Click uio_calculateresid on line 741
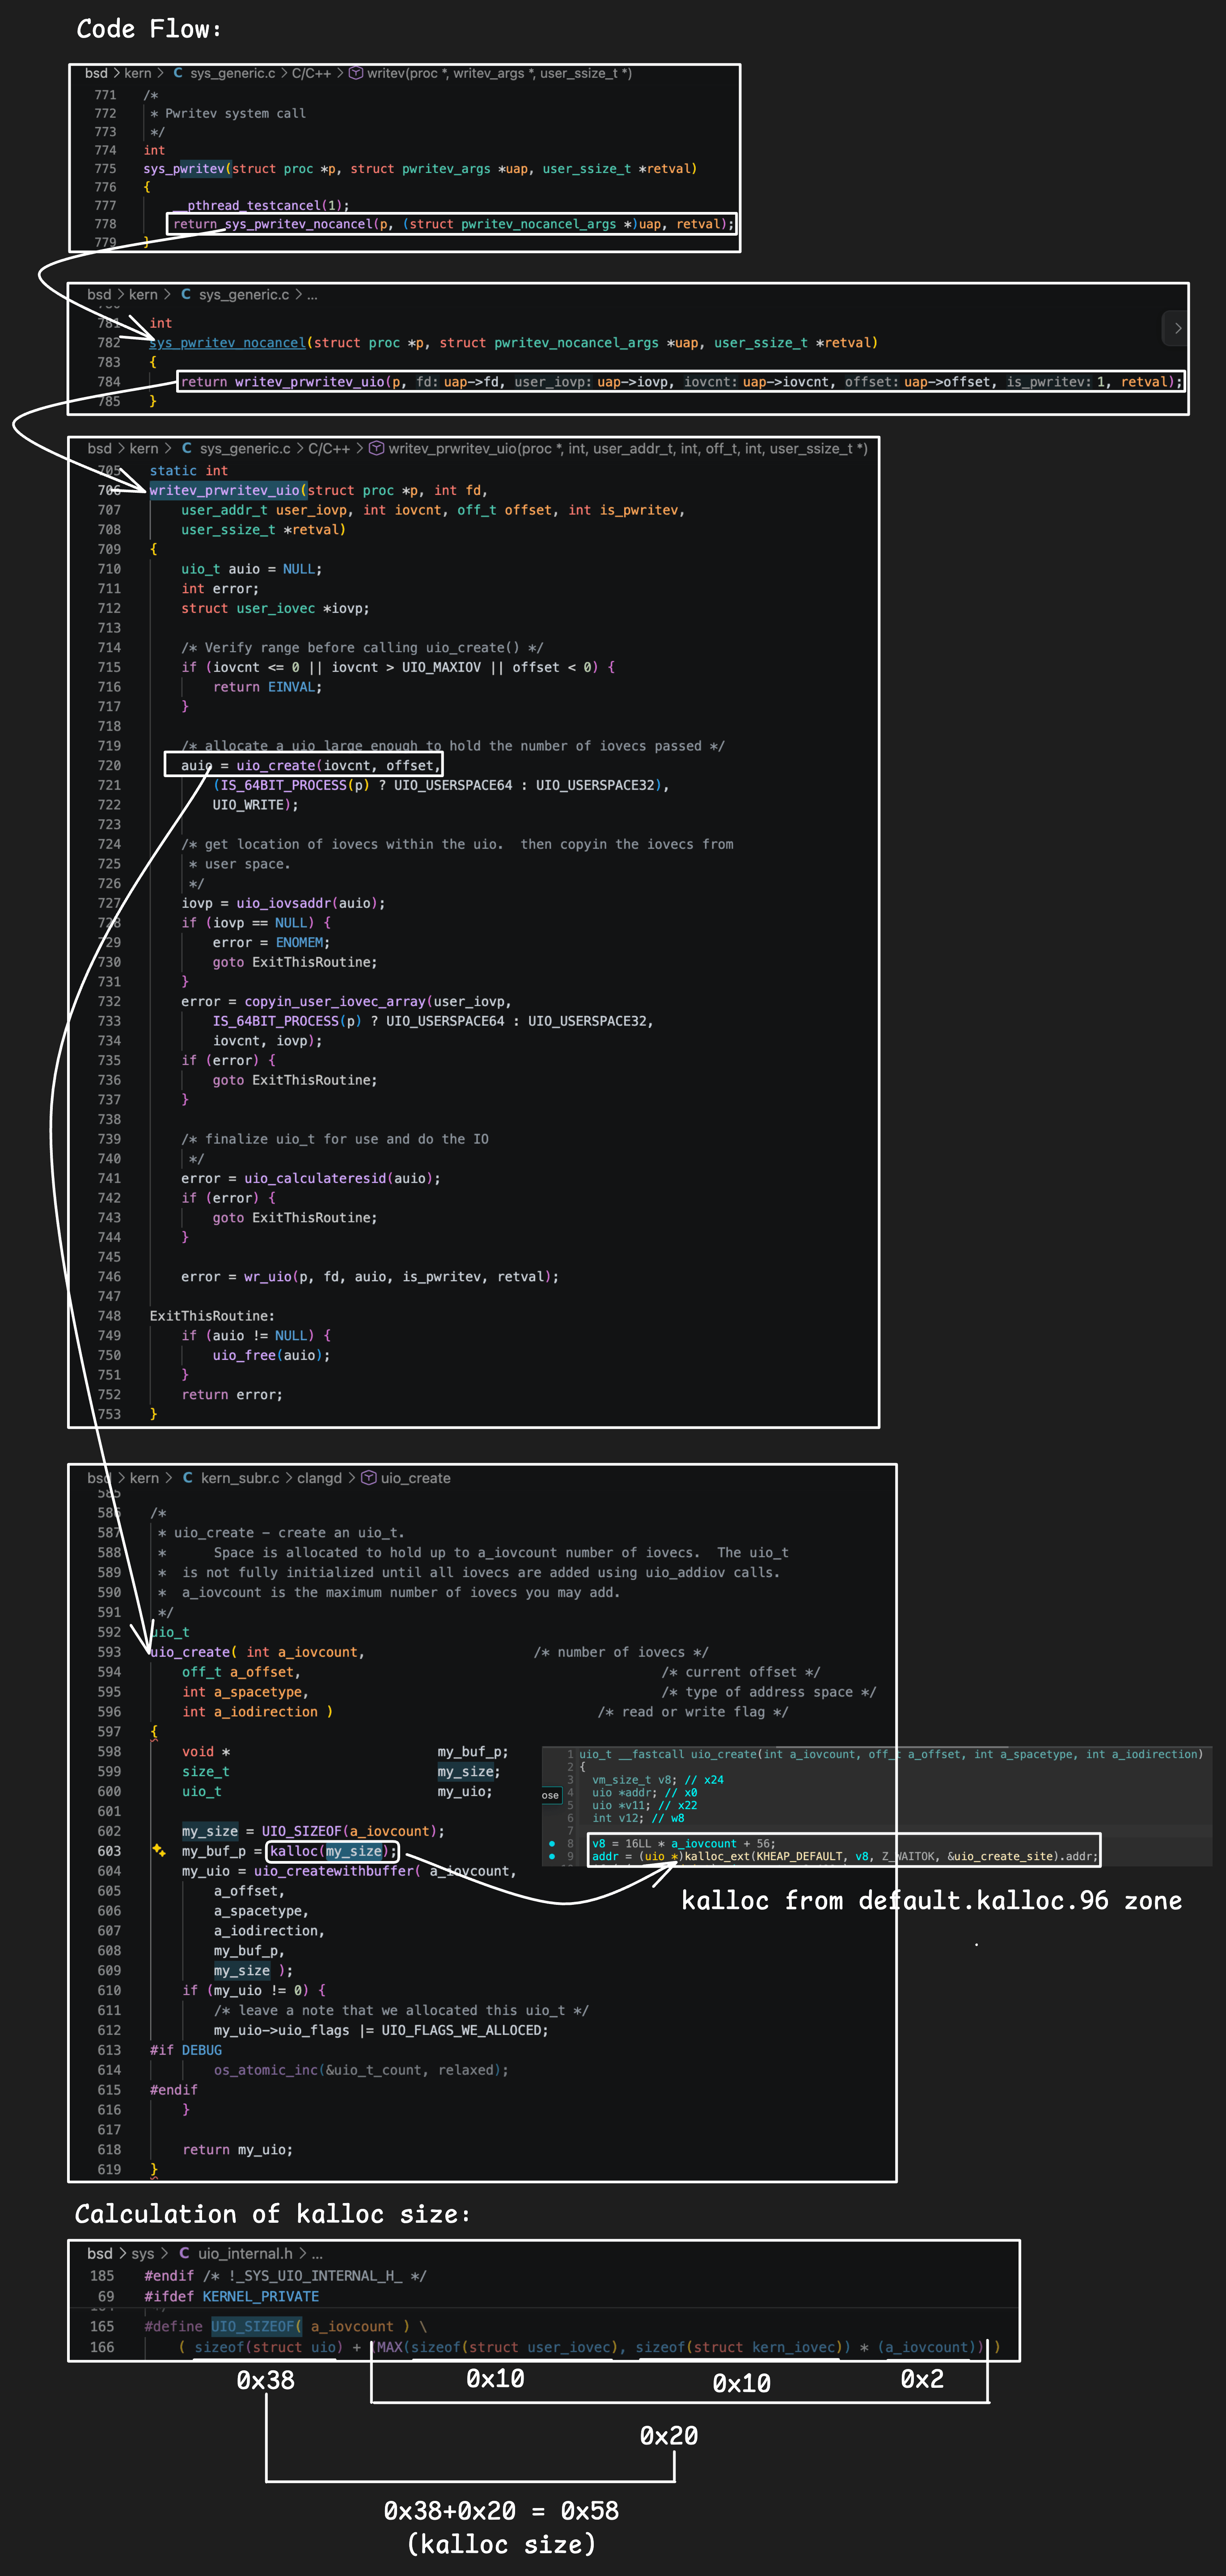 click(x=315, y=1179)
